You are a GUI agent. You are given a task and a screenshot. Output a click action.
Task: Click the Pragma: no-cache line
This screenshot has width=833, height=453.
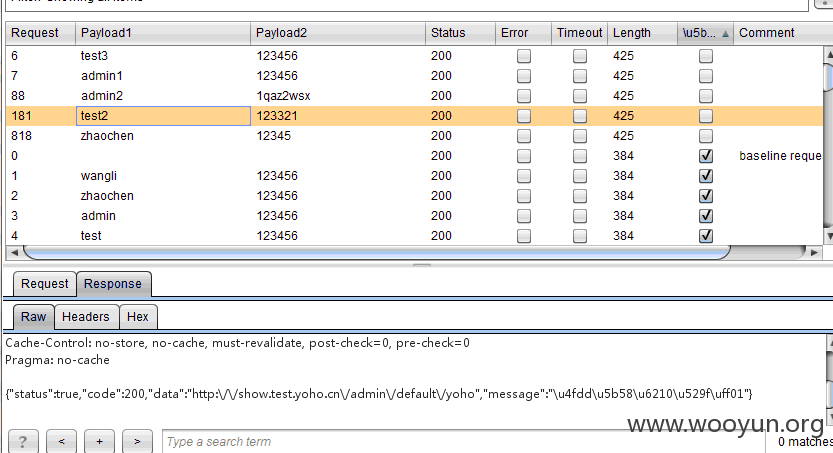click(x=57, y=360)
